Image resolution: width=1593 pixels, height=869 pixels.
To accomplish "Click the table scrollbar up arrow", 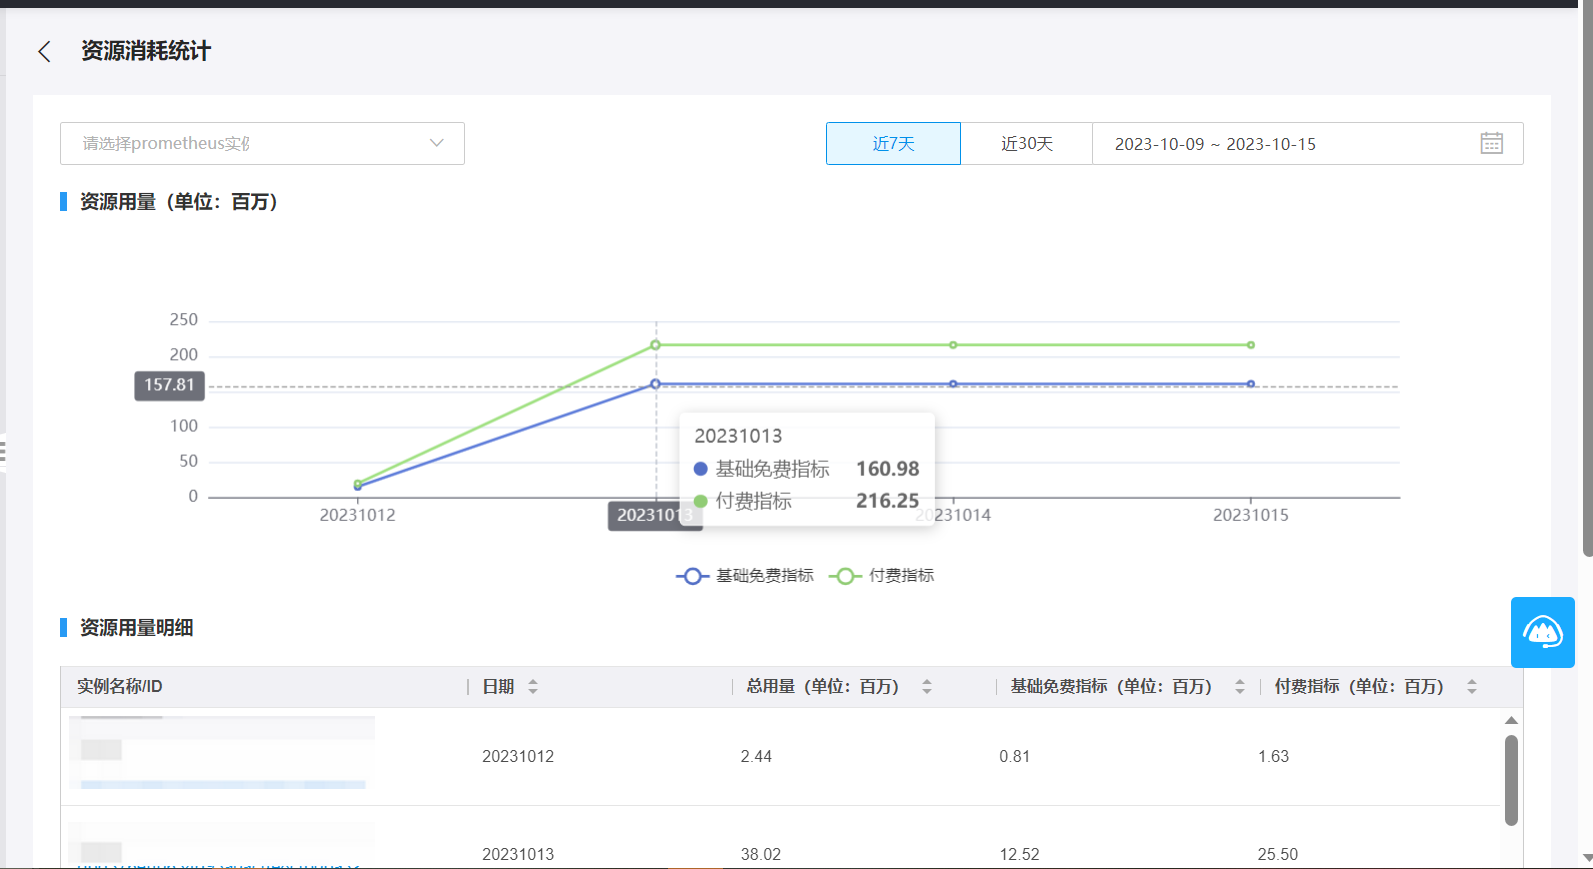I will click(1511, 720).
